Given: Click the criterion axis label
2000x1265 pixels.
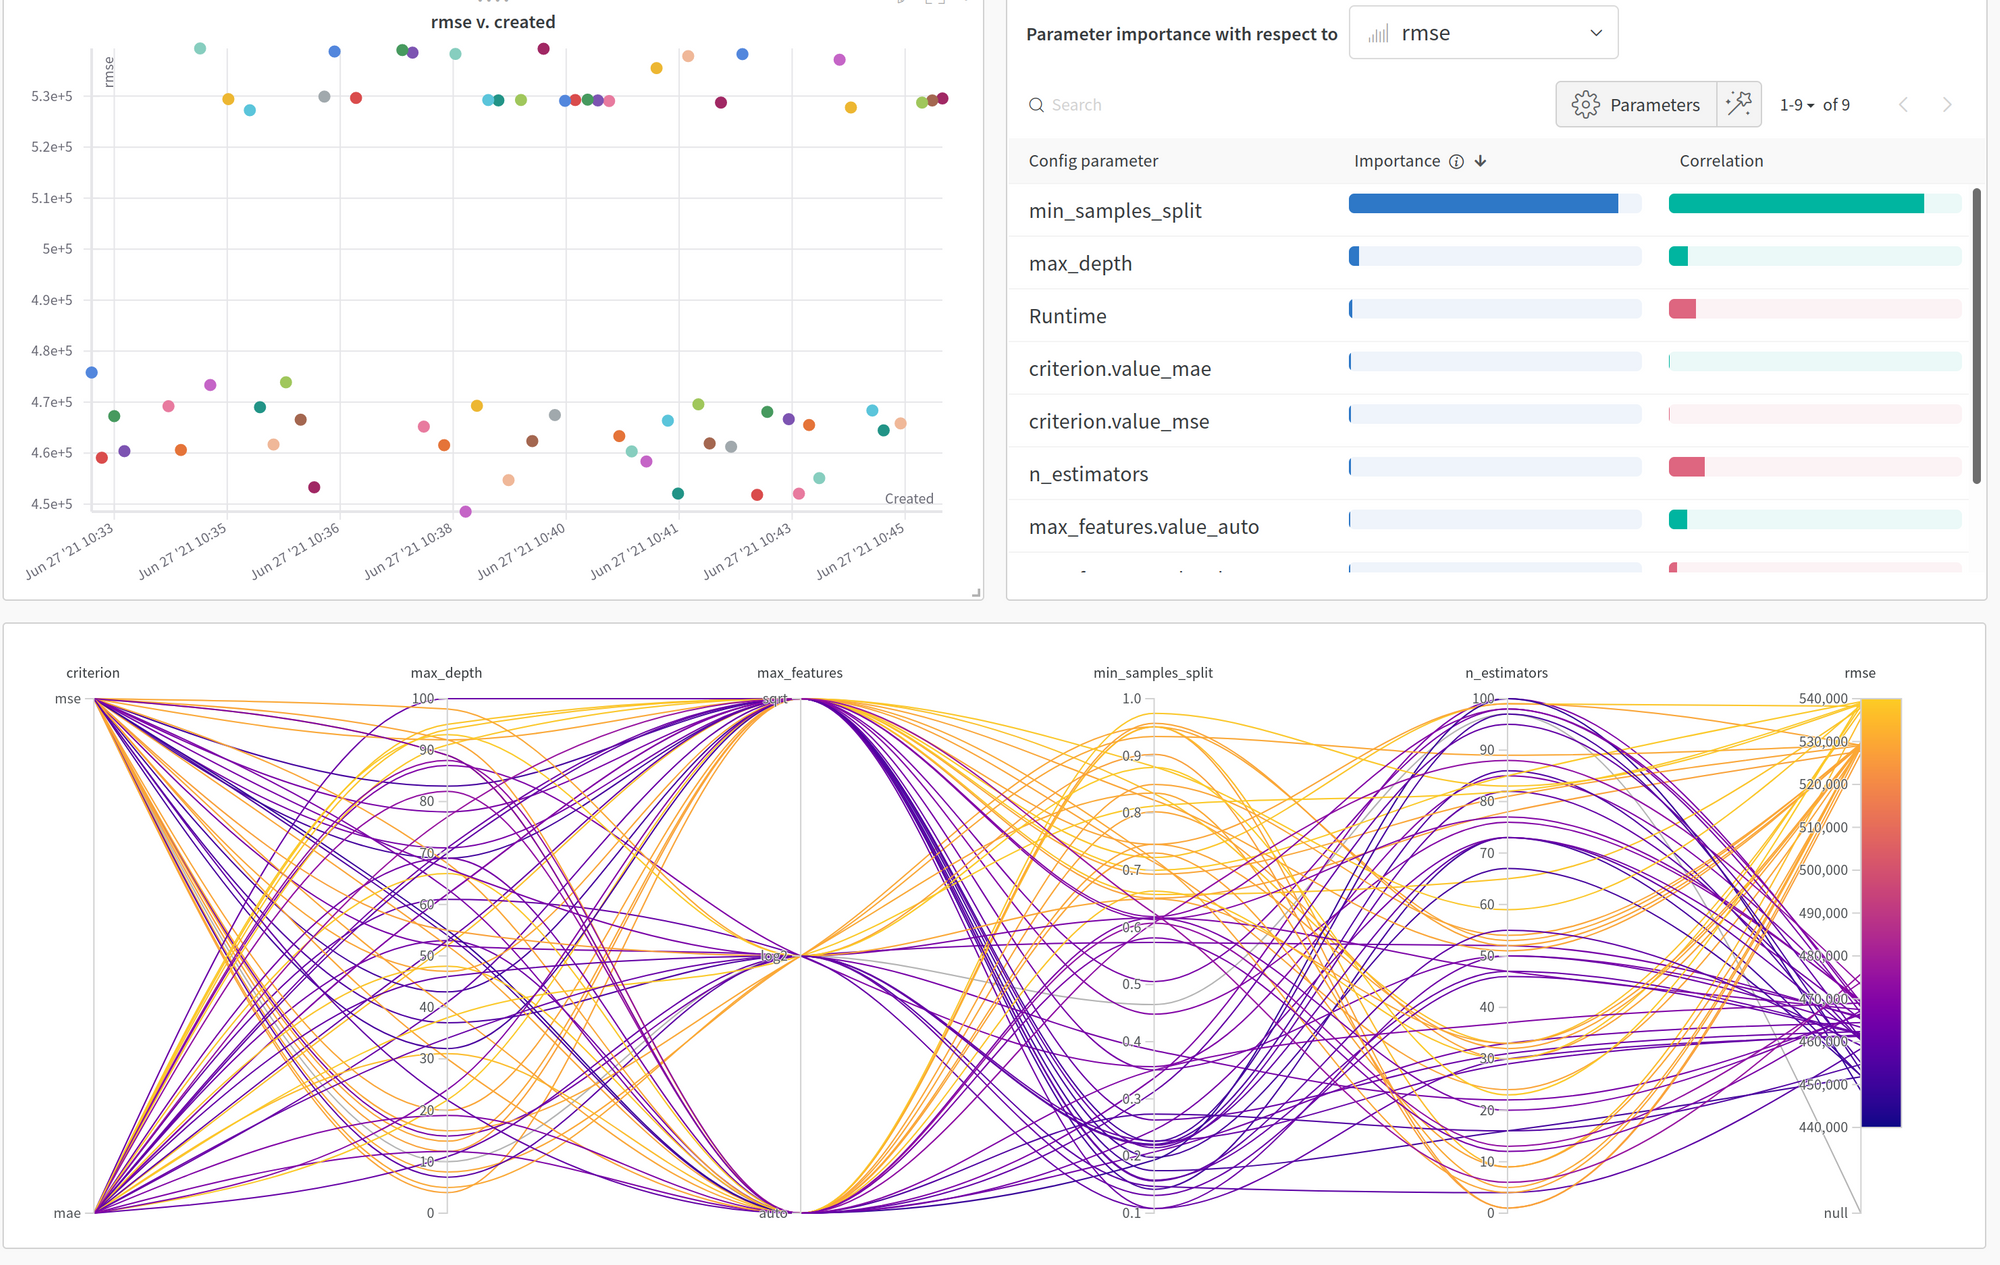Looking at the screenshot, I should coord(93,673).
